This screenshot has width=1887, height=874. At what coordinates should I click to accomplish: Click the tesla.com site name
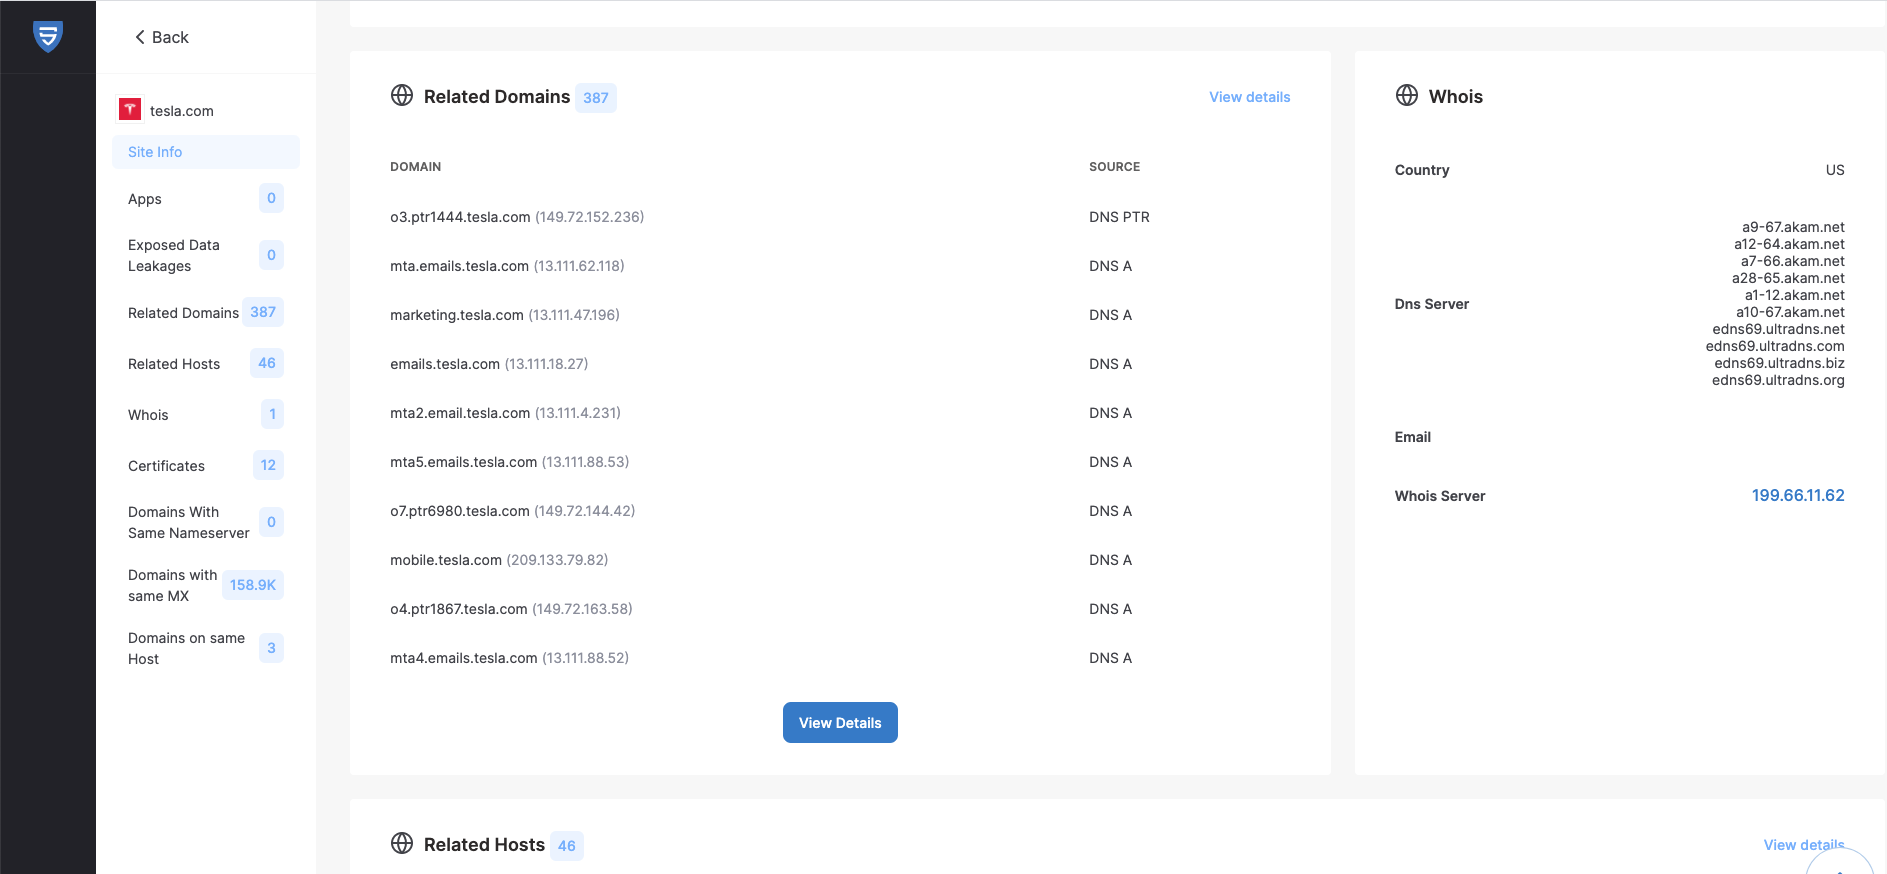[182, 111]
